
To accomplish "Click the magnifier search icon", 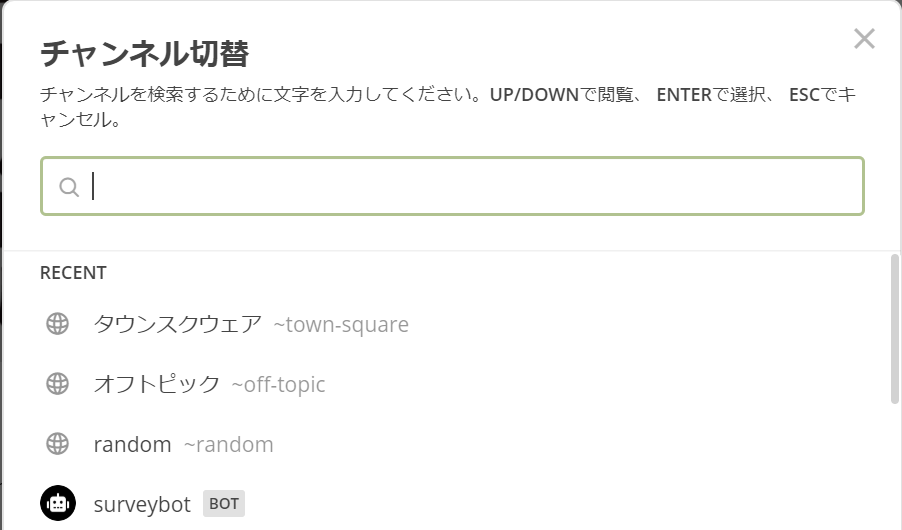I will click(x=69, y=187).
